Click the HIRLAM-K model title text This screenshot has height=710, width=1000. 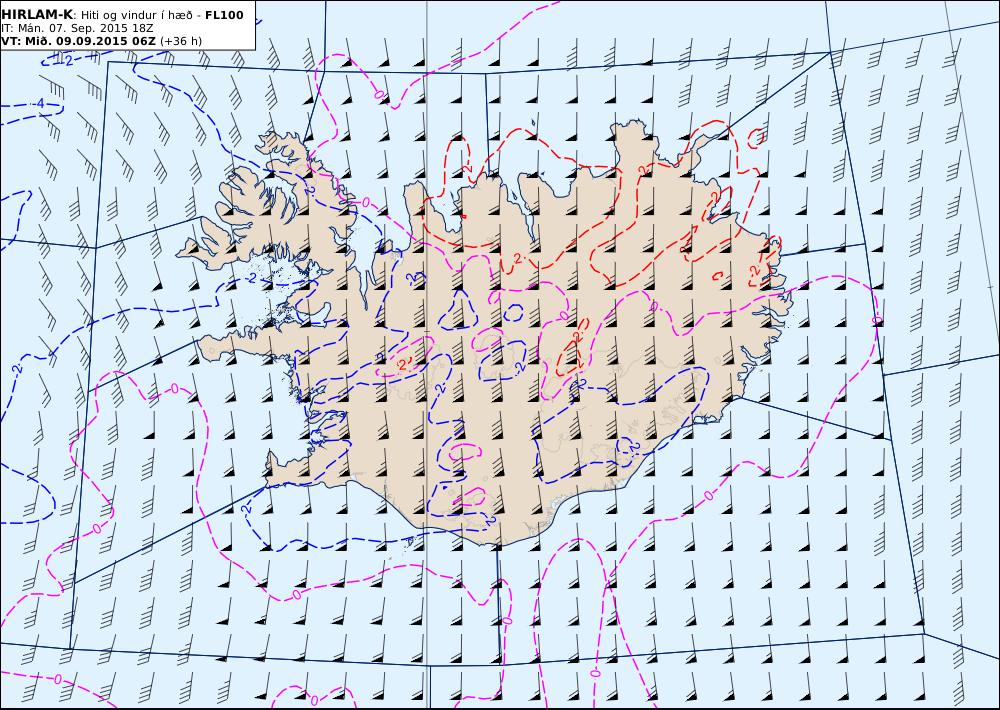pyautogui.click(x=37, y=15)
